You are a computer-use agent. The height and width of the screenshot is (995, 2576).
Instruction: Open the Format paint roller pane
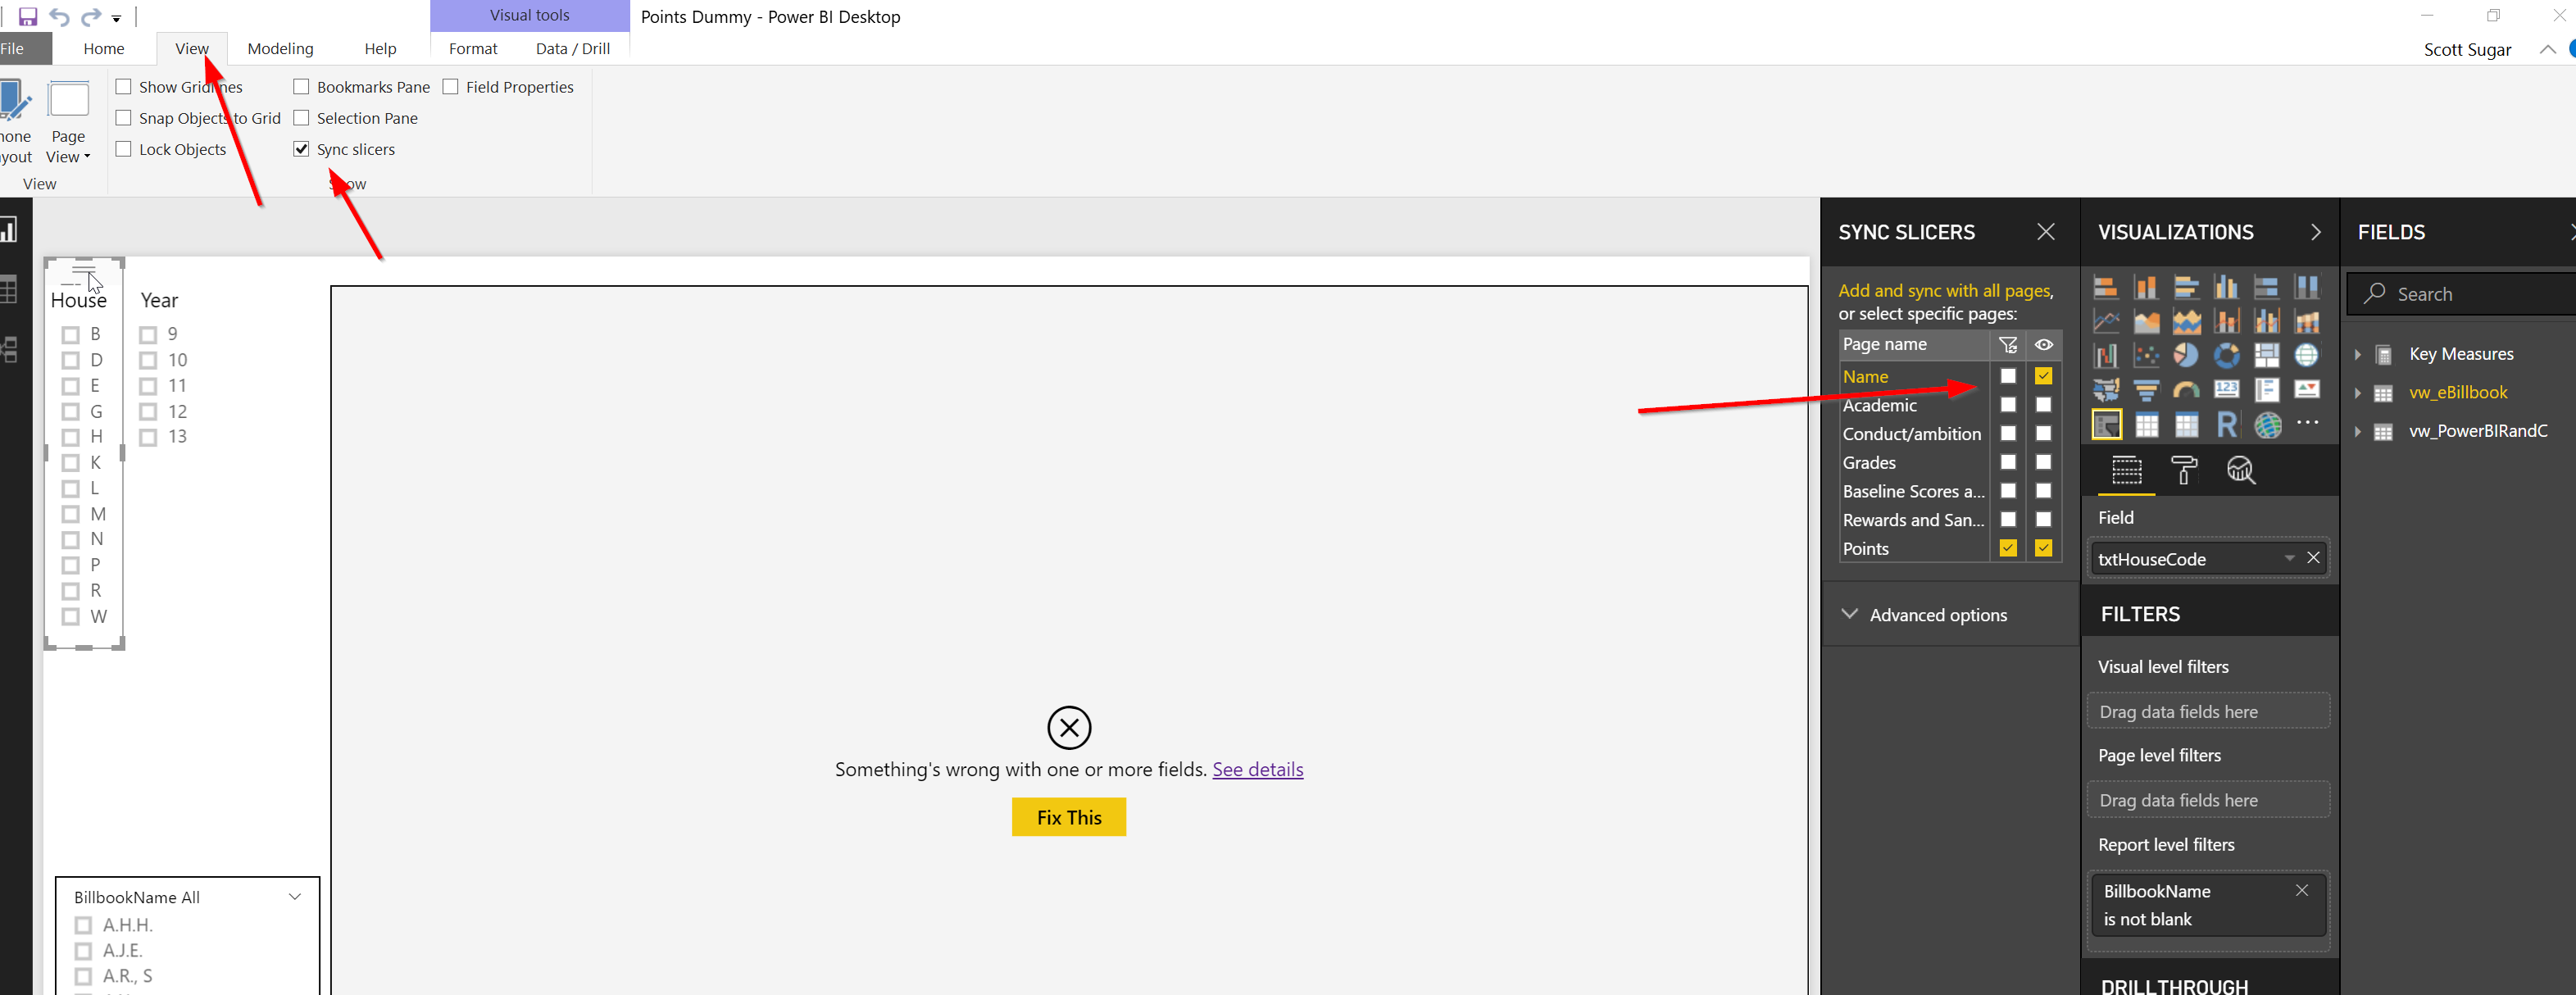tap(2184, 470)
